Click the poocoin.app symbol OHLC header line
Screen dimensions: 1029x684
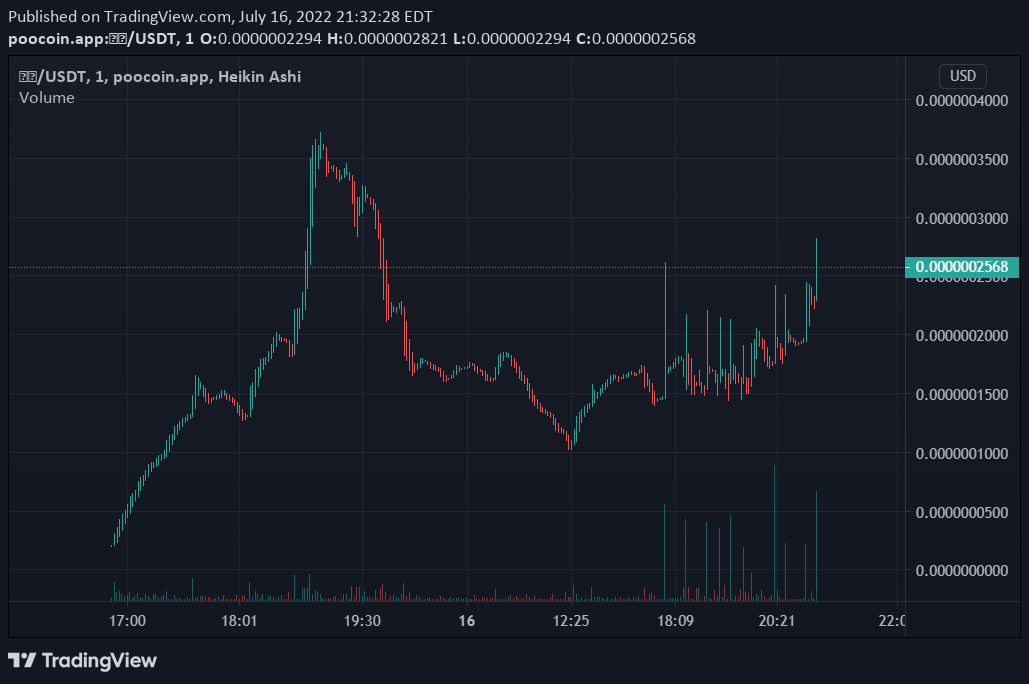pos(352,39)
